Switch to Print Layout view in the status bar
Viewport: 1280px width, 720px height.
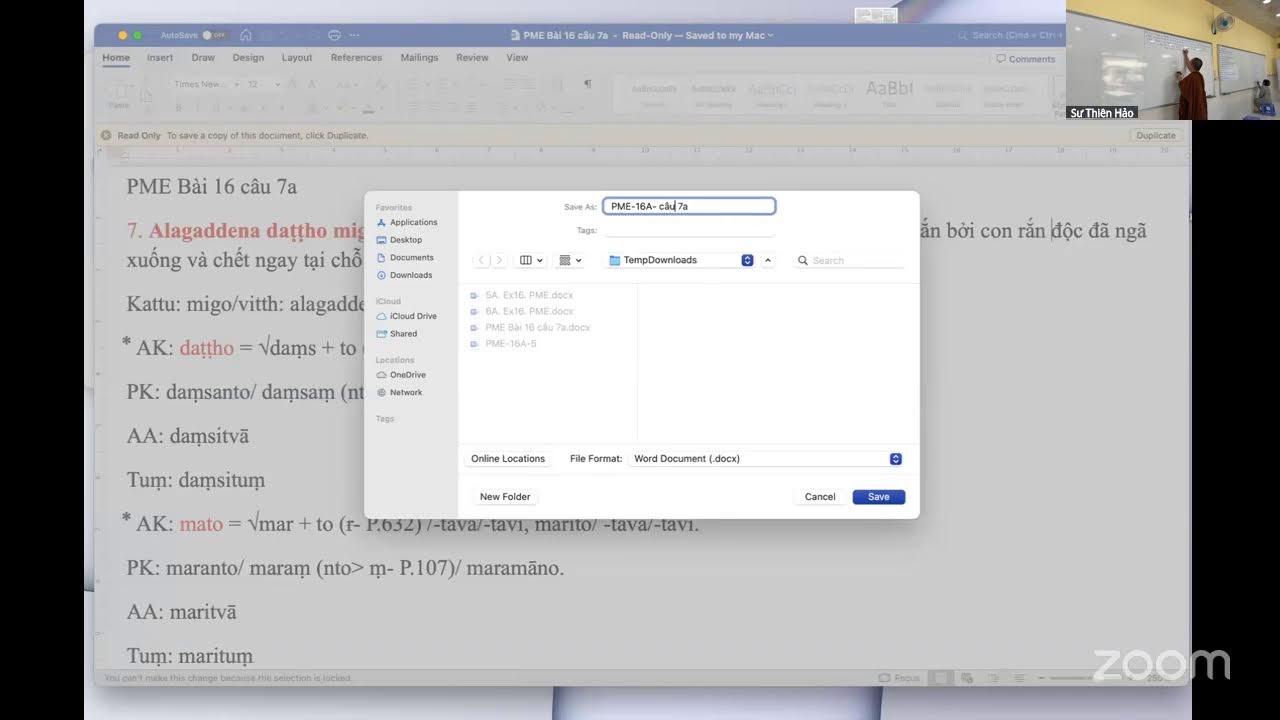tap(940, 677)
